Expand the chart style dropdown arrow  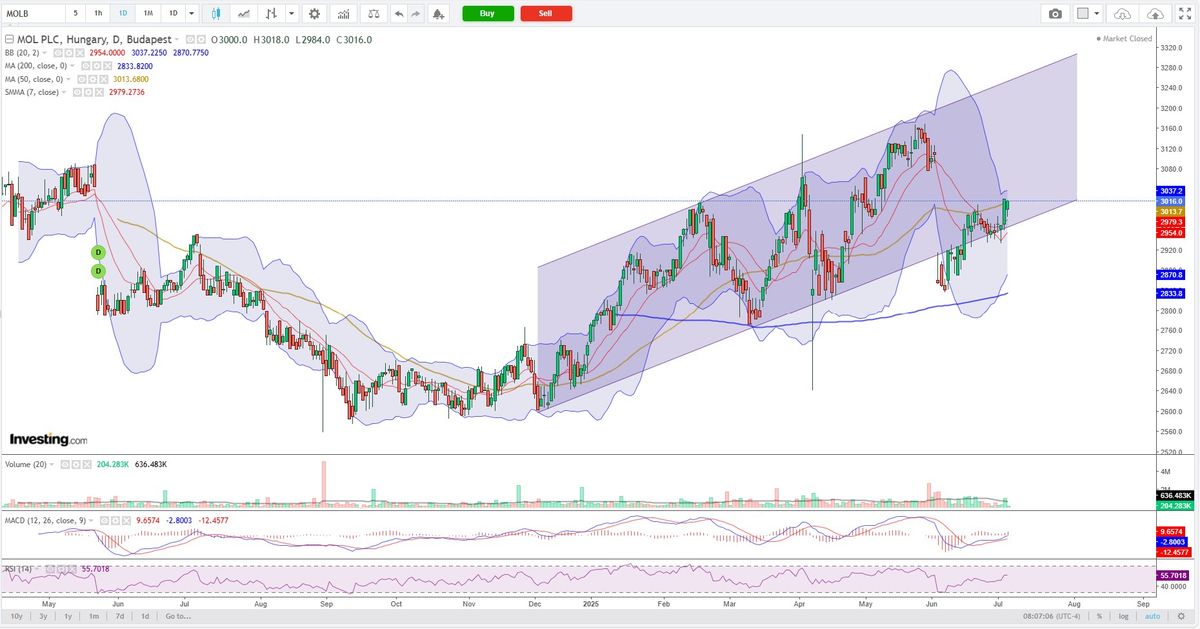291,14
